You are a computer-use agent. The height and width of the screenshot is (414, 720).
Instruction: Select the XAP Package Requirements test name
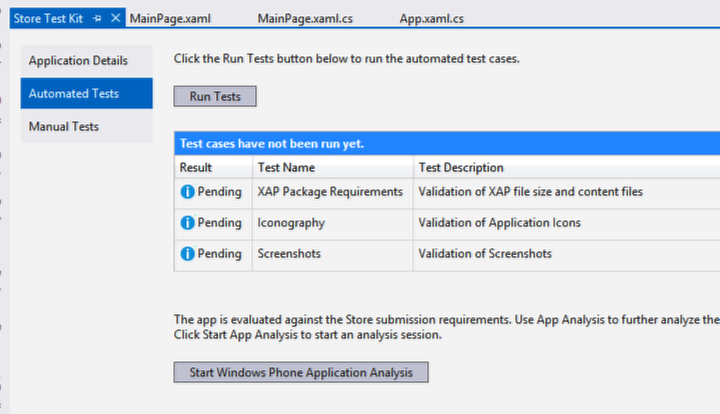[330, 191]
